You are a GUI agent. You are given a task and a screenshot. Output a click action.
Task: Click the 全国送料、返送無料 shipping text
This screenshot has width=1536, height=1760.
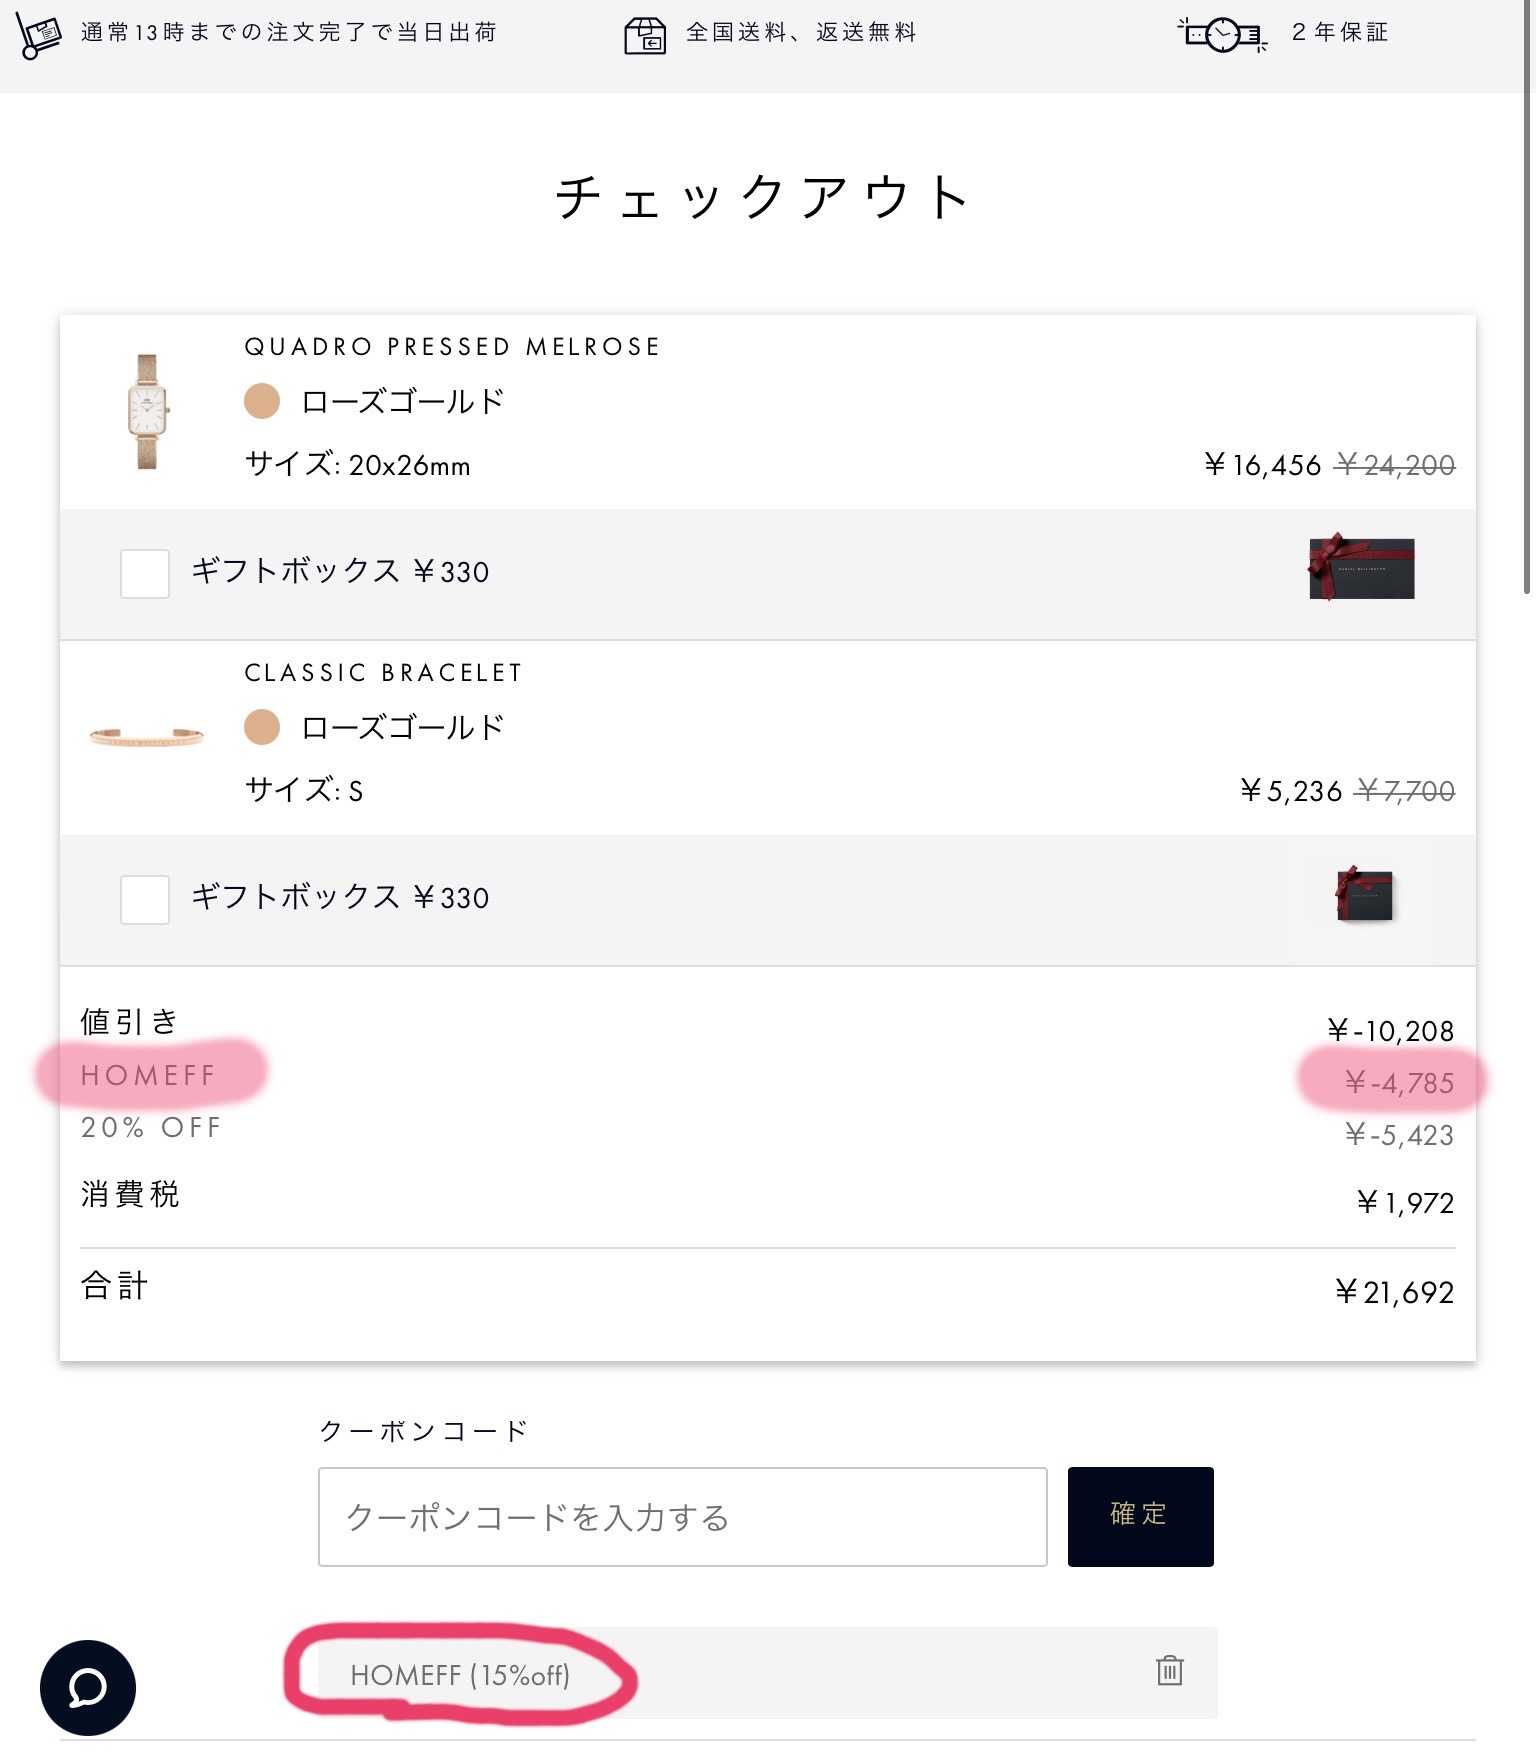coord(801,33)
